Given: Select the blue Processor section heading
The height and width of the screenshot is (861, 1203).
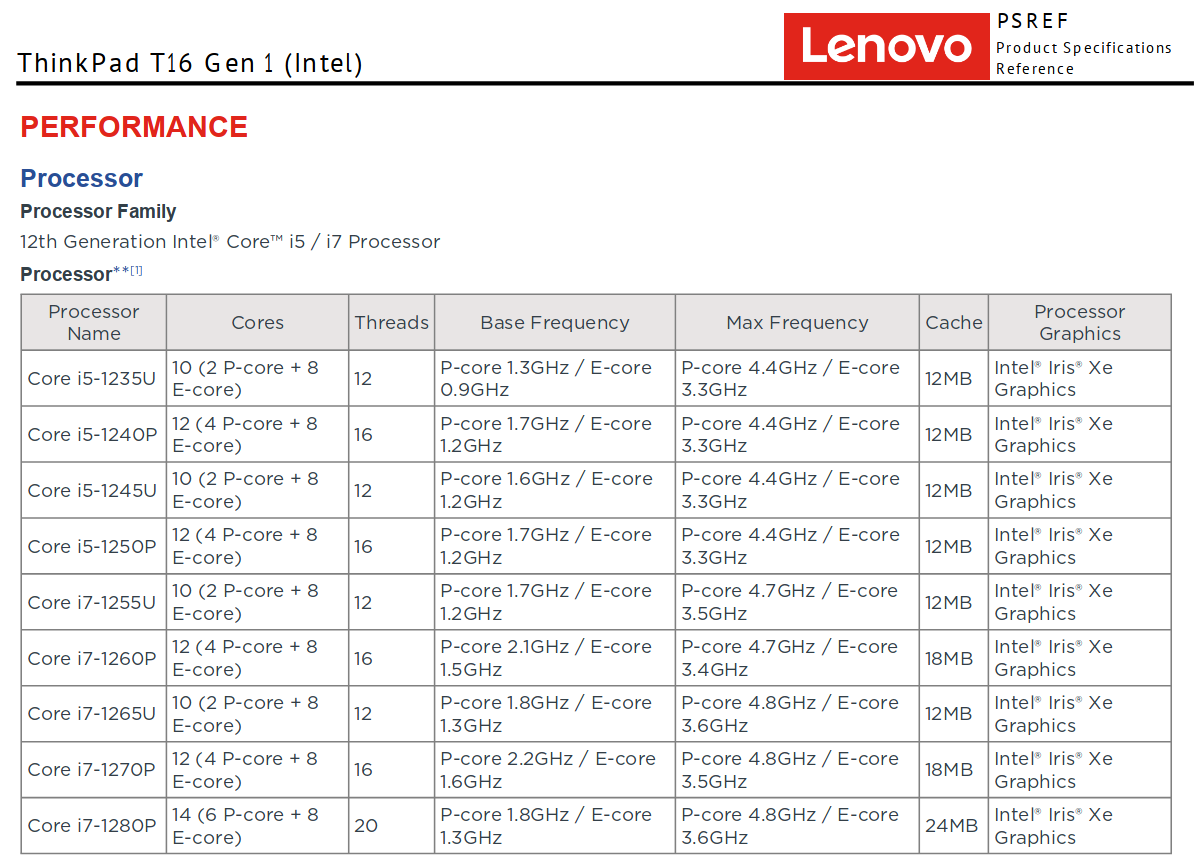Looking at the screenshot, I should click(x=82, y=179).
